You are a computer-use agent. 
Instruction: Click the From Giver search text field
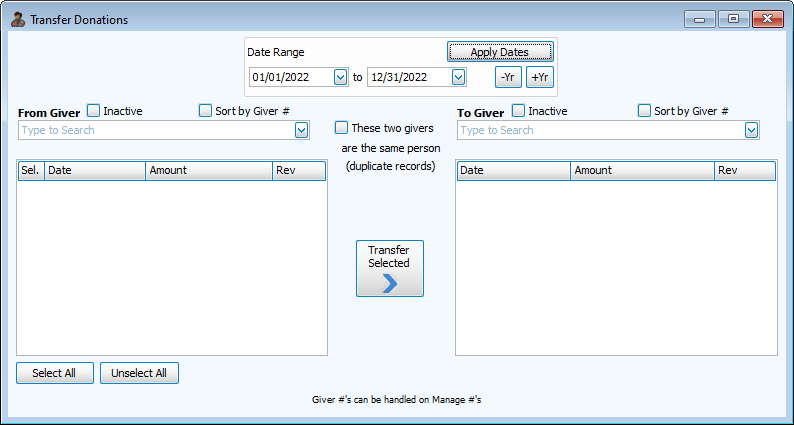(x=155, y=130)
